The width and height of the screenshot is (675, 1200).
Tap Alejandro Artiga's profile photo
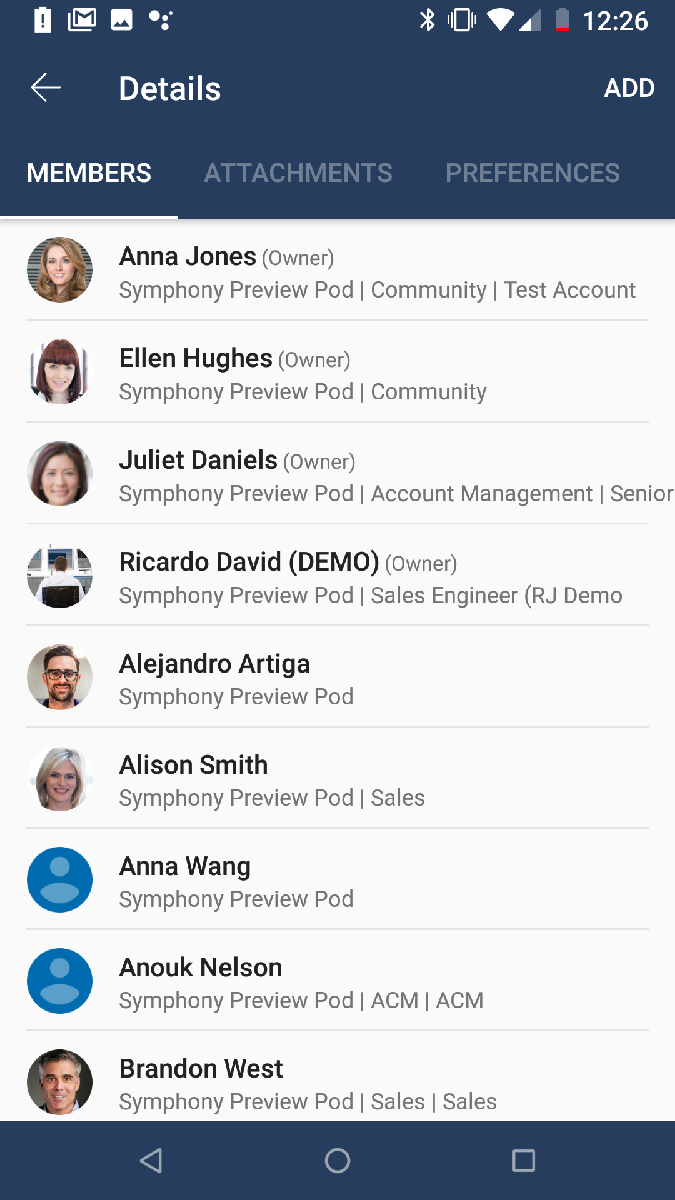pyautogui.click(x=60, y=677)
